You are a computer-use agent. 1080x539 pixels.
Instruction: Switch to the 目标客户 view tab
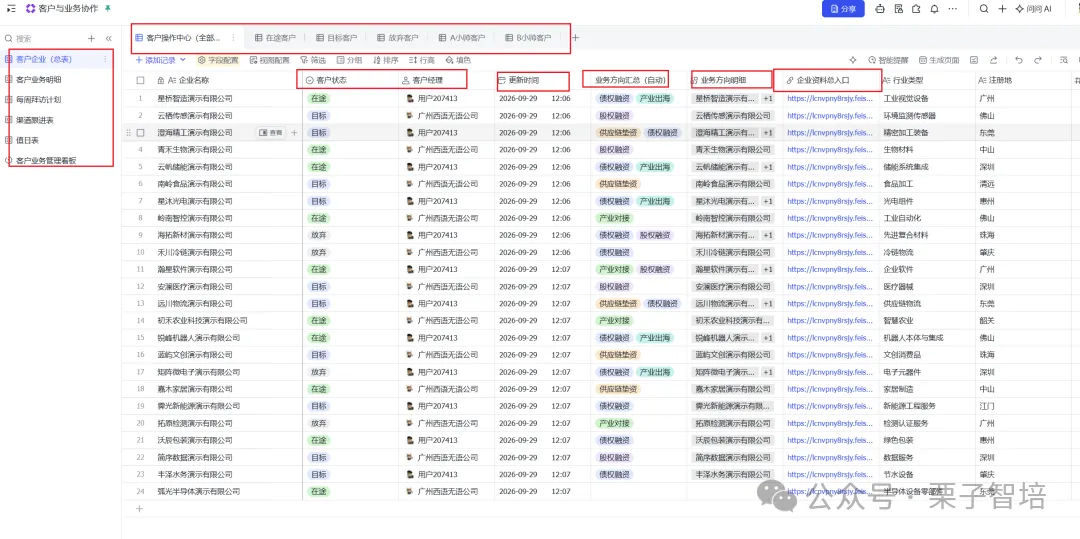[x=337, y=38]
